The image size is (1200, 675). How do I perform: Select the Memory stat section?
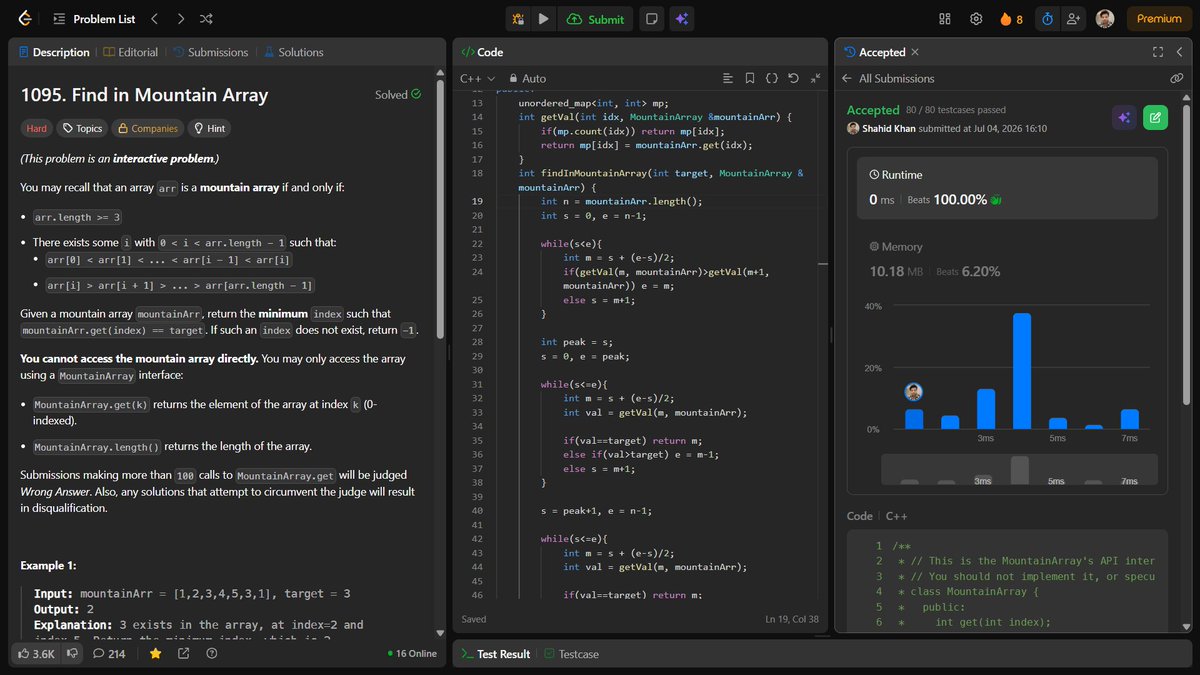1007,259
